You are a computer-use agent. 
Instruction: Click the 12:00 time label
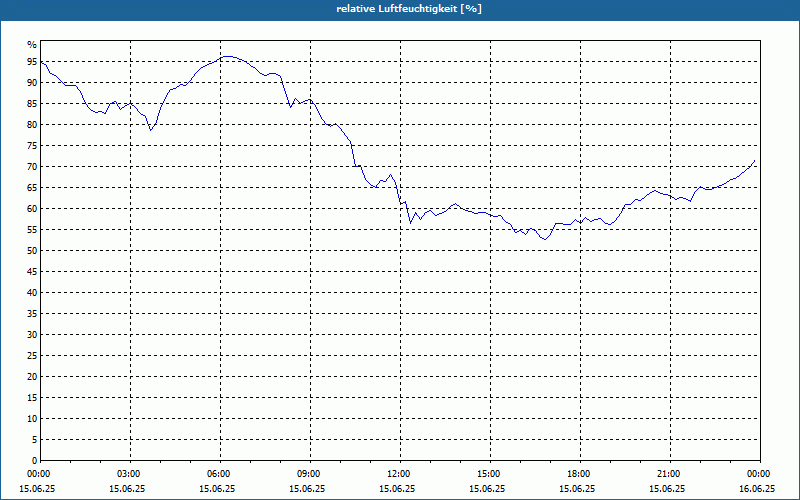[x=401, y=474]
